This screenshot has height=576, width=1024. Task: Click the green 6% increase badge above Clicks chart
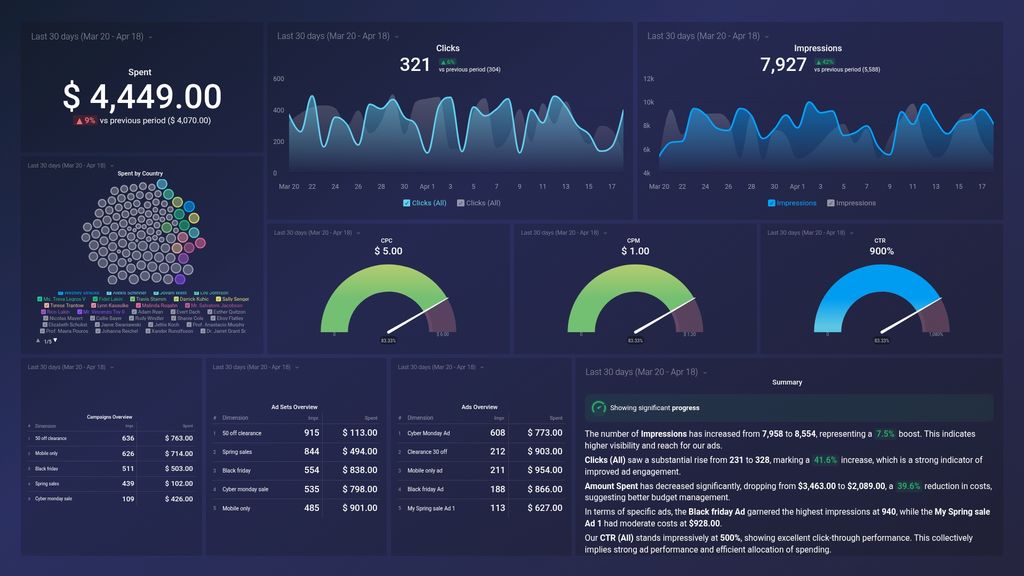pos(450,60)
